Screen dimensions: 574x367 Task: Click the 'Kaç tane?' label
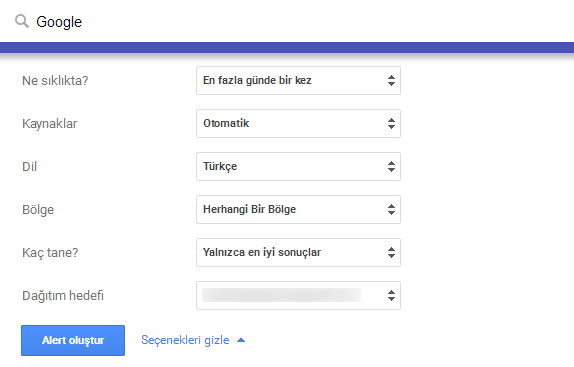point(50,252)
